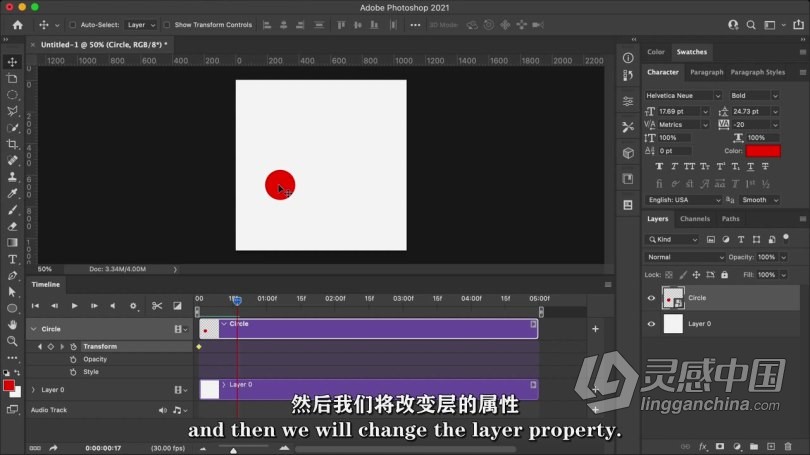Open the Search icon at top right

751,25
